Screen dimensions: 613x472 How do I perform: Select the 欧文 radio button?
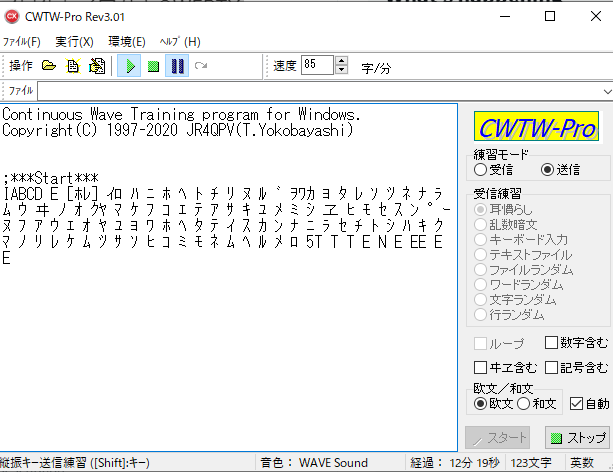pyautogui.click(x=493, y=403)
